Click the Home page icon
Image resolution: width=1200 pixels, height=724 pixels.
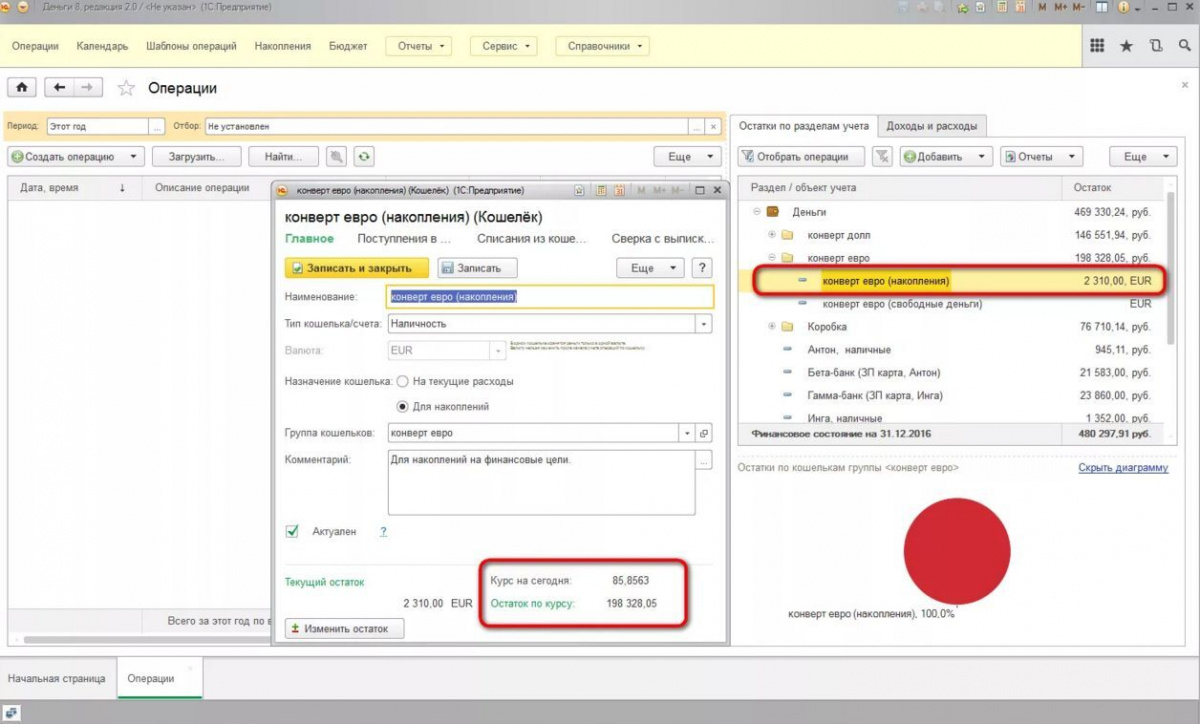(22, 88)
